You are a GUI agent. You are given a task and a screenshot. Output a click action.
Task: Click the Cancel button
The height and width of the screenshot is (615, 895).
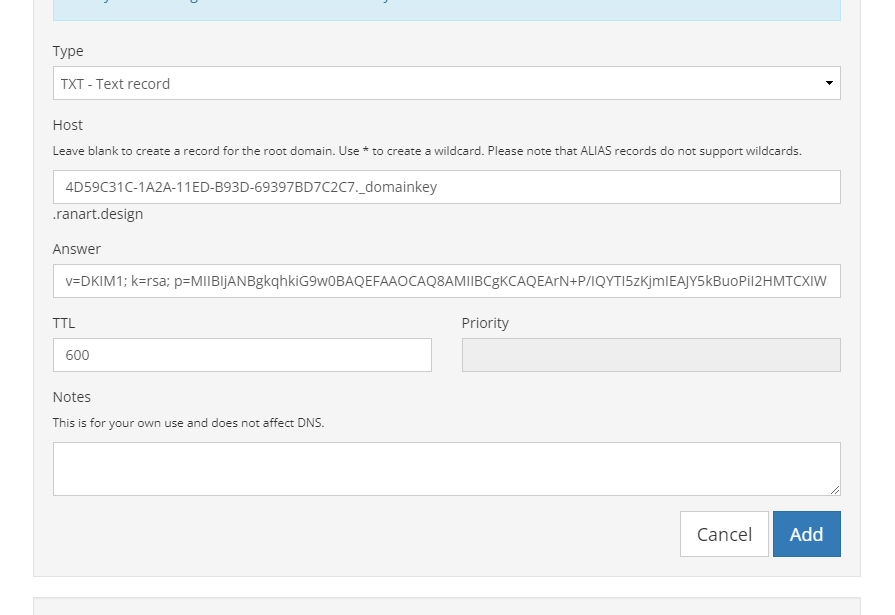(724, 534)
